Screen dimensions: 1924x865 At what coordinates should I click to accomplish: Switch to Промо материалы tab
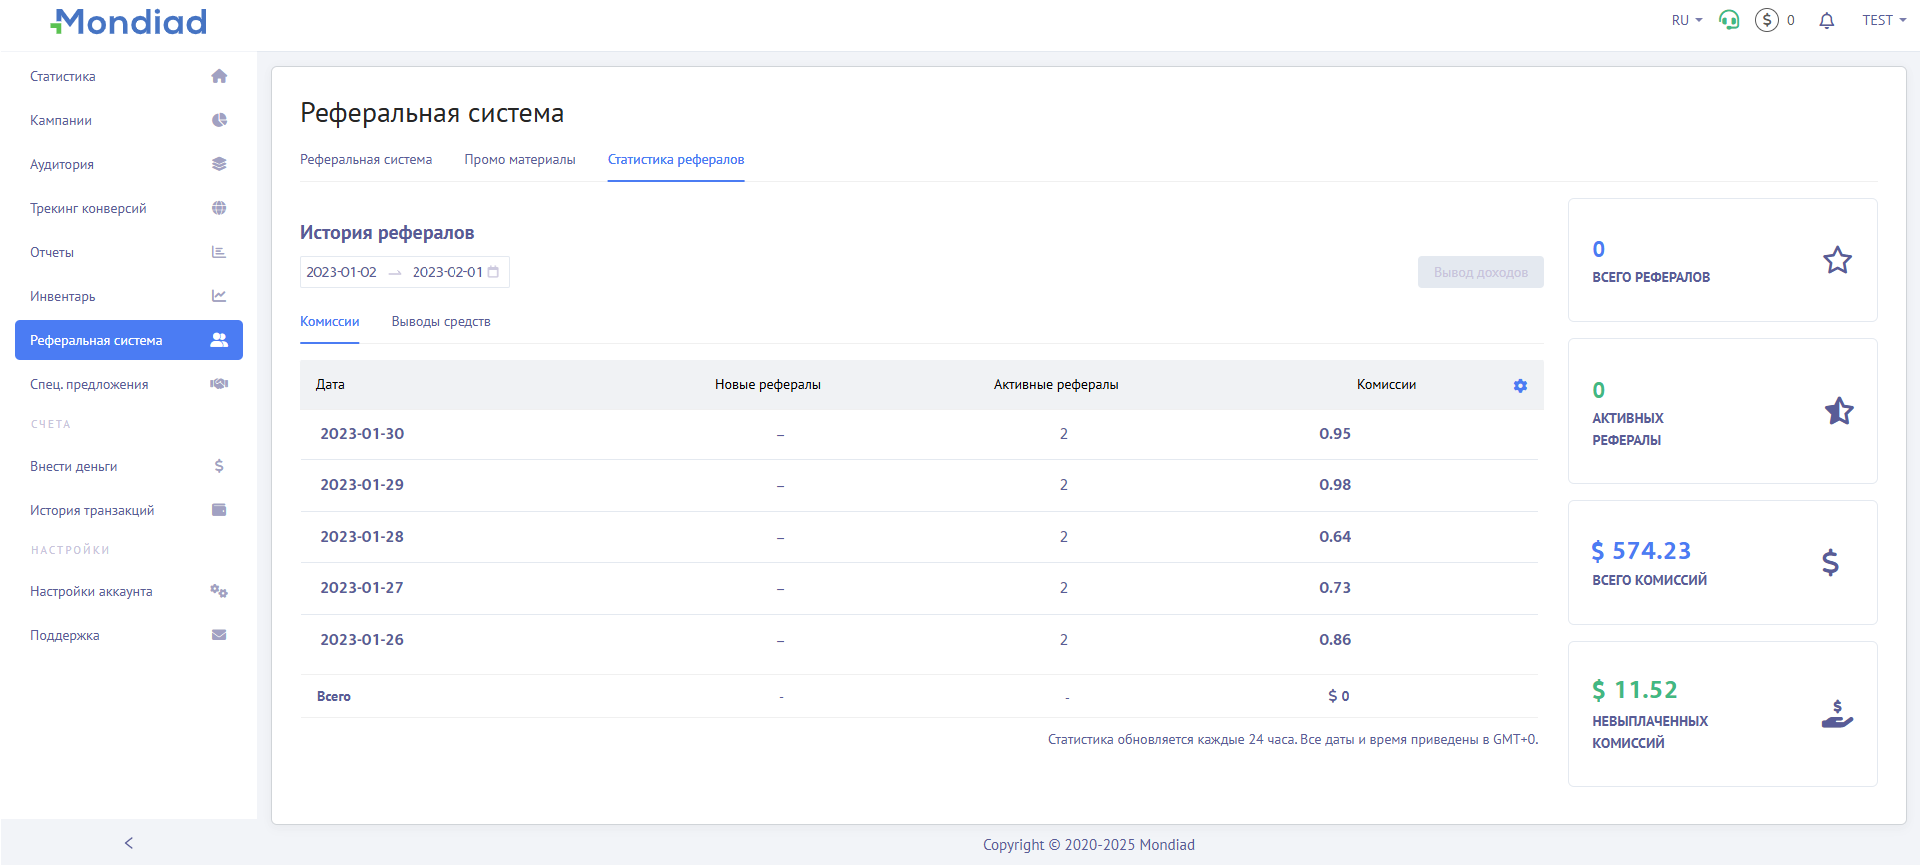(520, 160)
